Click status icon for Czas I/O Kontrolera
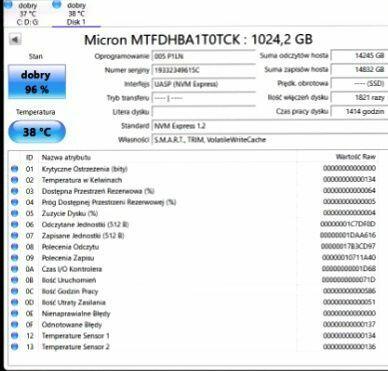Image resolution: width=388 pixels, height=371 pixels. coord(14,269)
